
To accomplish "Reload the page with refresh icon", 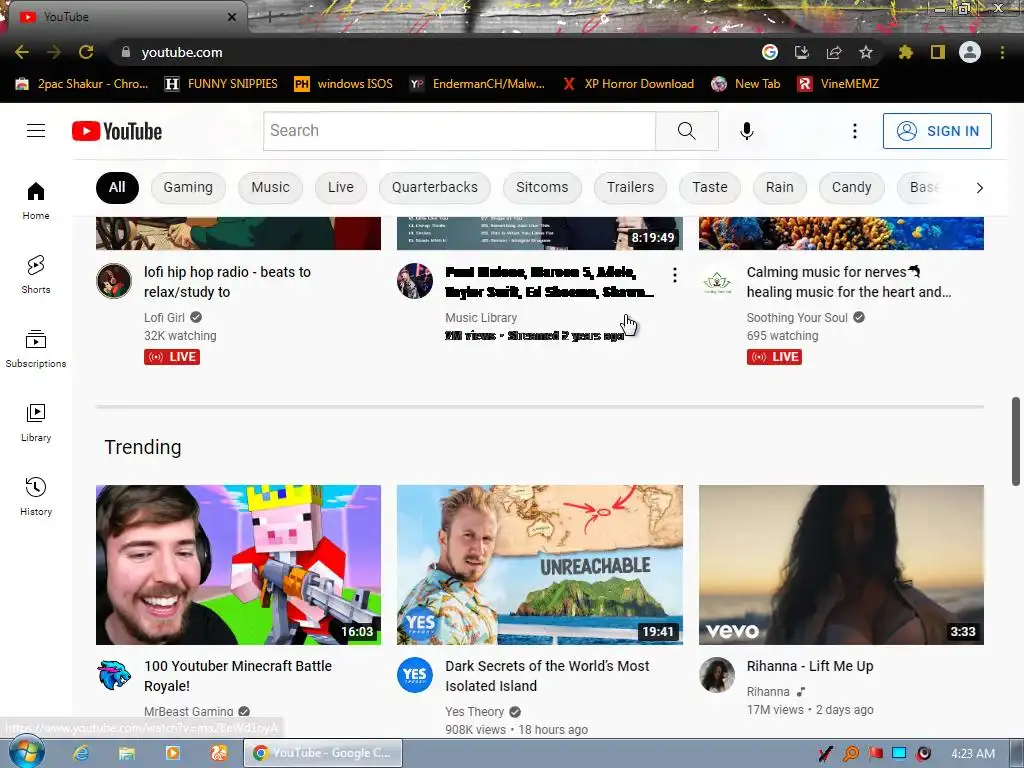I will click(x=86, y=52).
